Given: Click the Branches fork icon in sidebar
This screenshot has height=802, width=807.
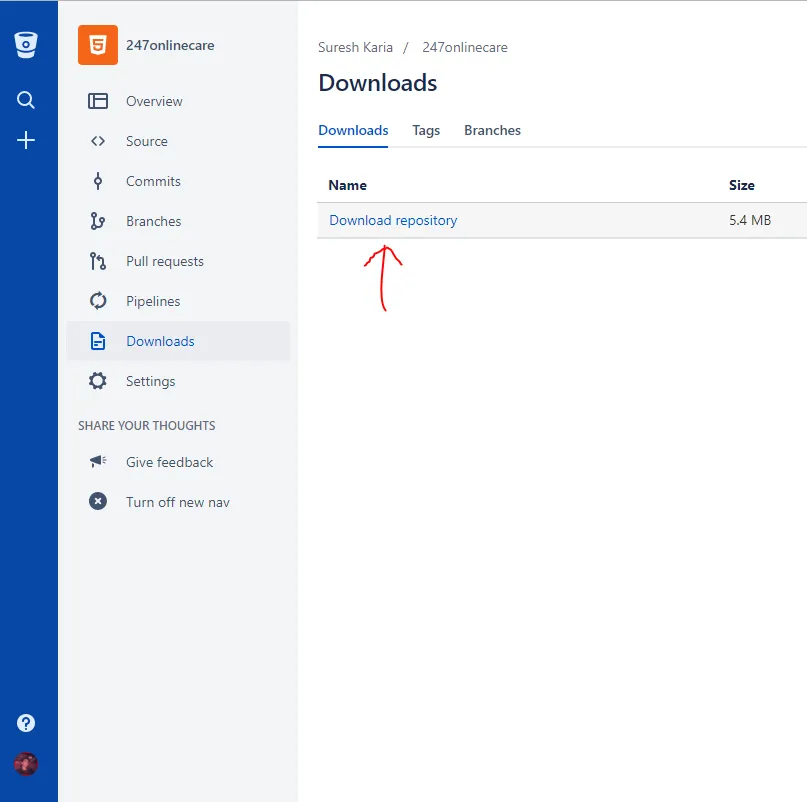Looking at the screenshot, I should click(98, 221).
